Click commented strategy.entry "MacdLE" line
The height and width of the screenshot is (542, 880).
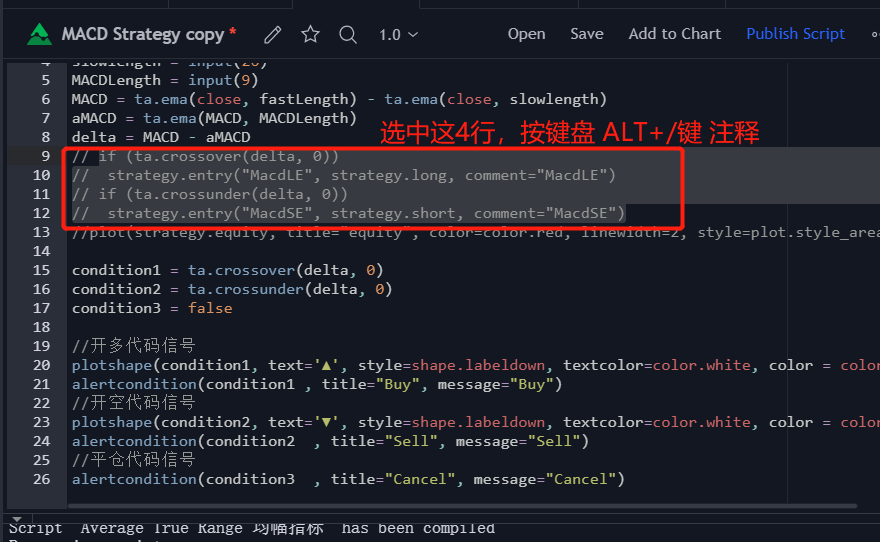[343, 175]
